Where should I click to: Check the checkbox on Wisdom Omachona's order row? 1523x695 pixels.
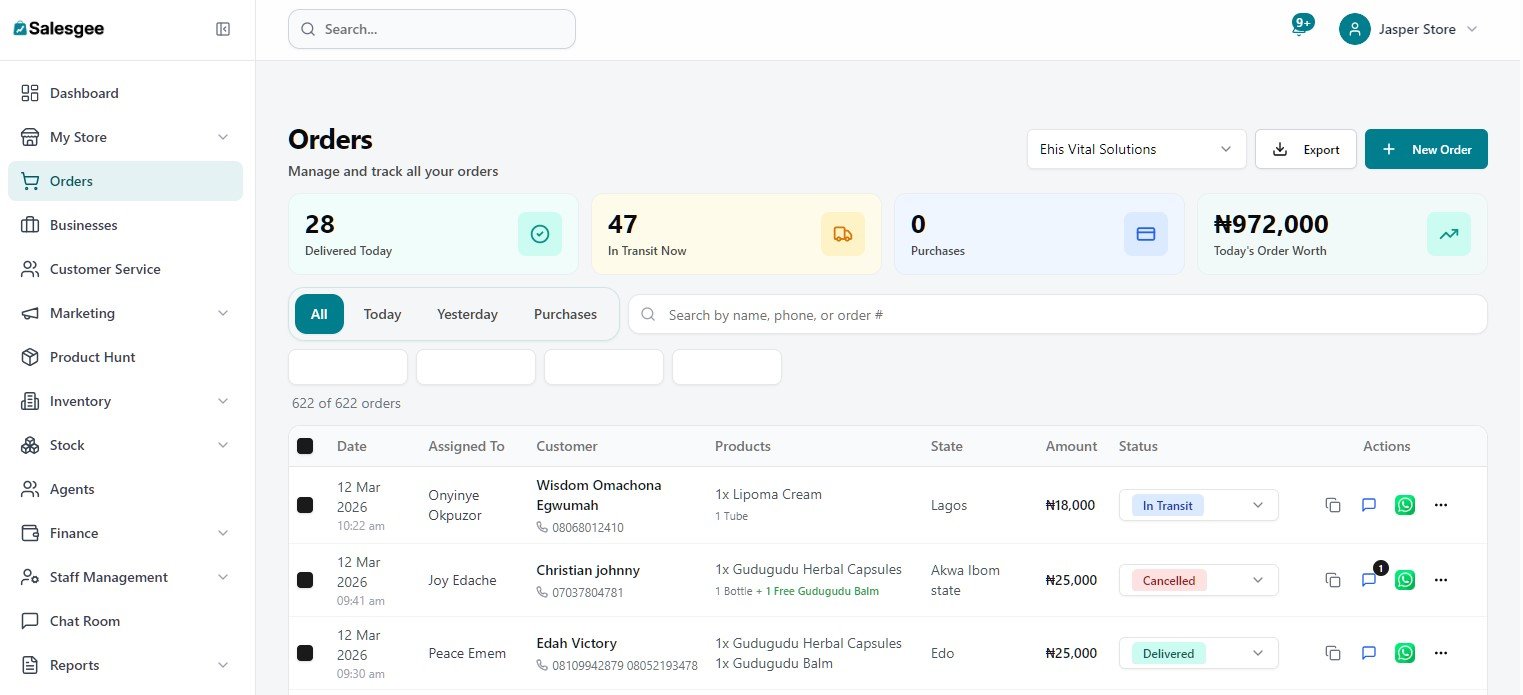coord(305,505)
